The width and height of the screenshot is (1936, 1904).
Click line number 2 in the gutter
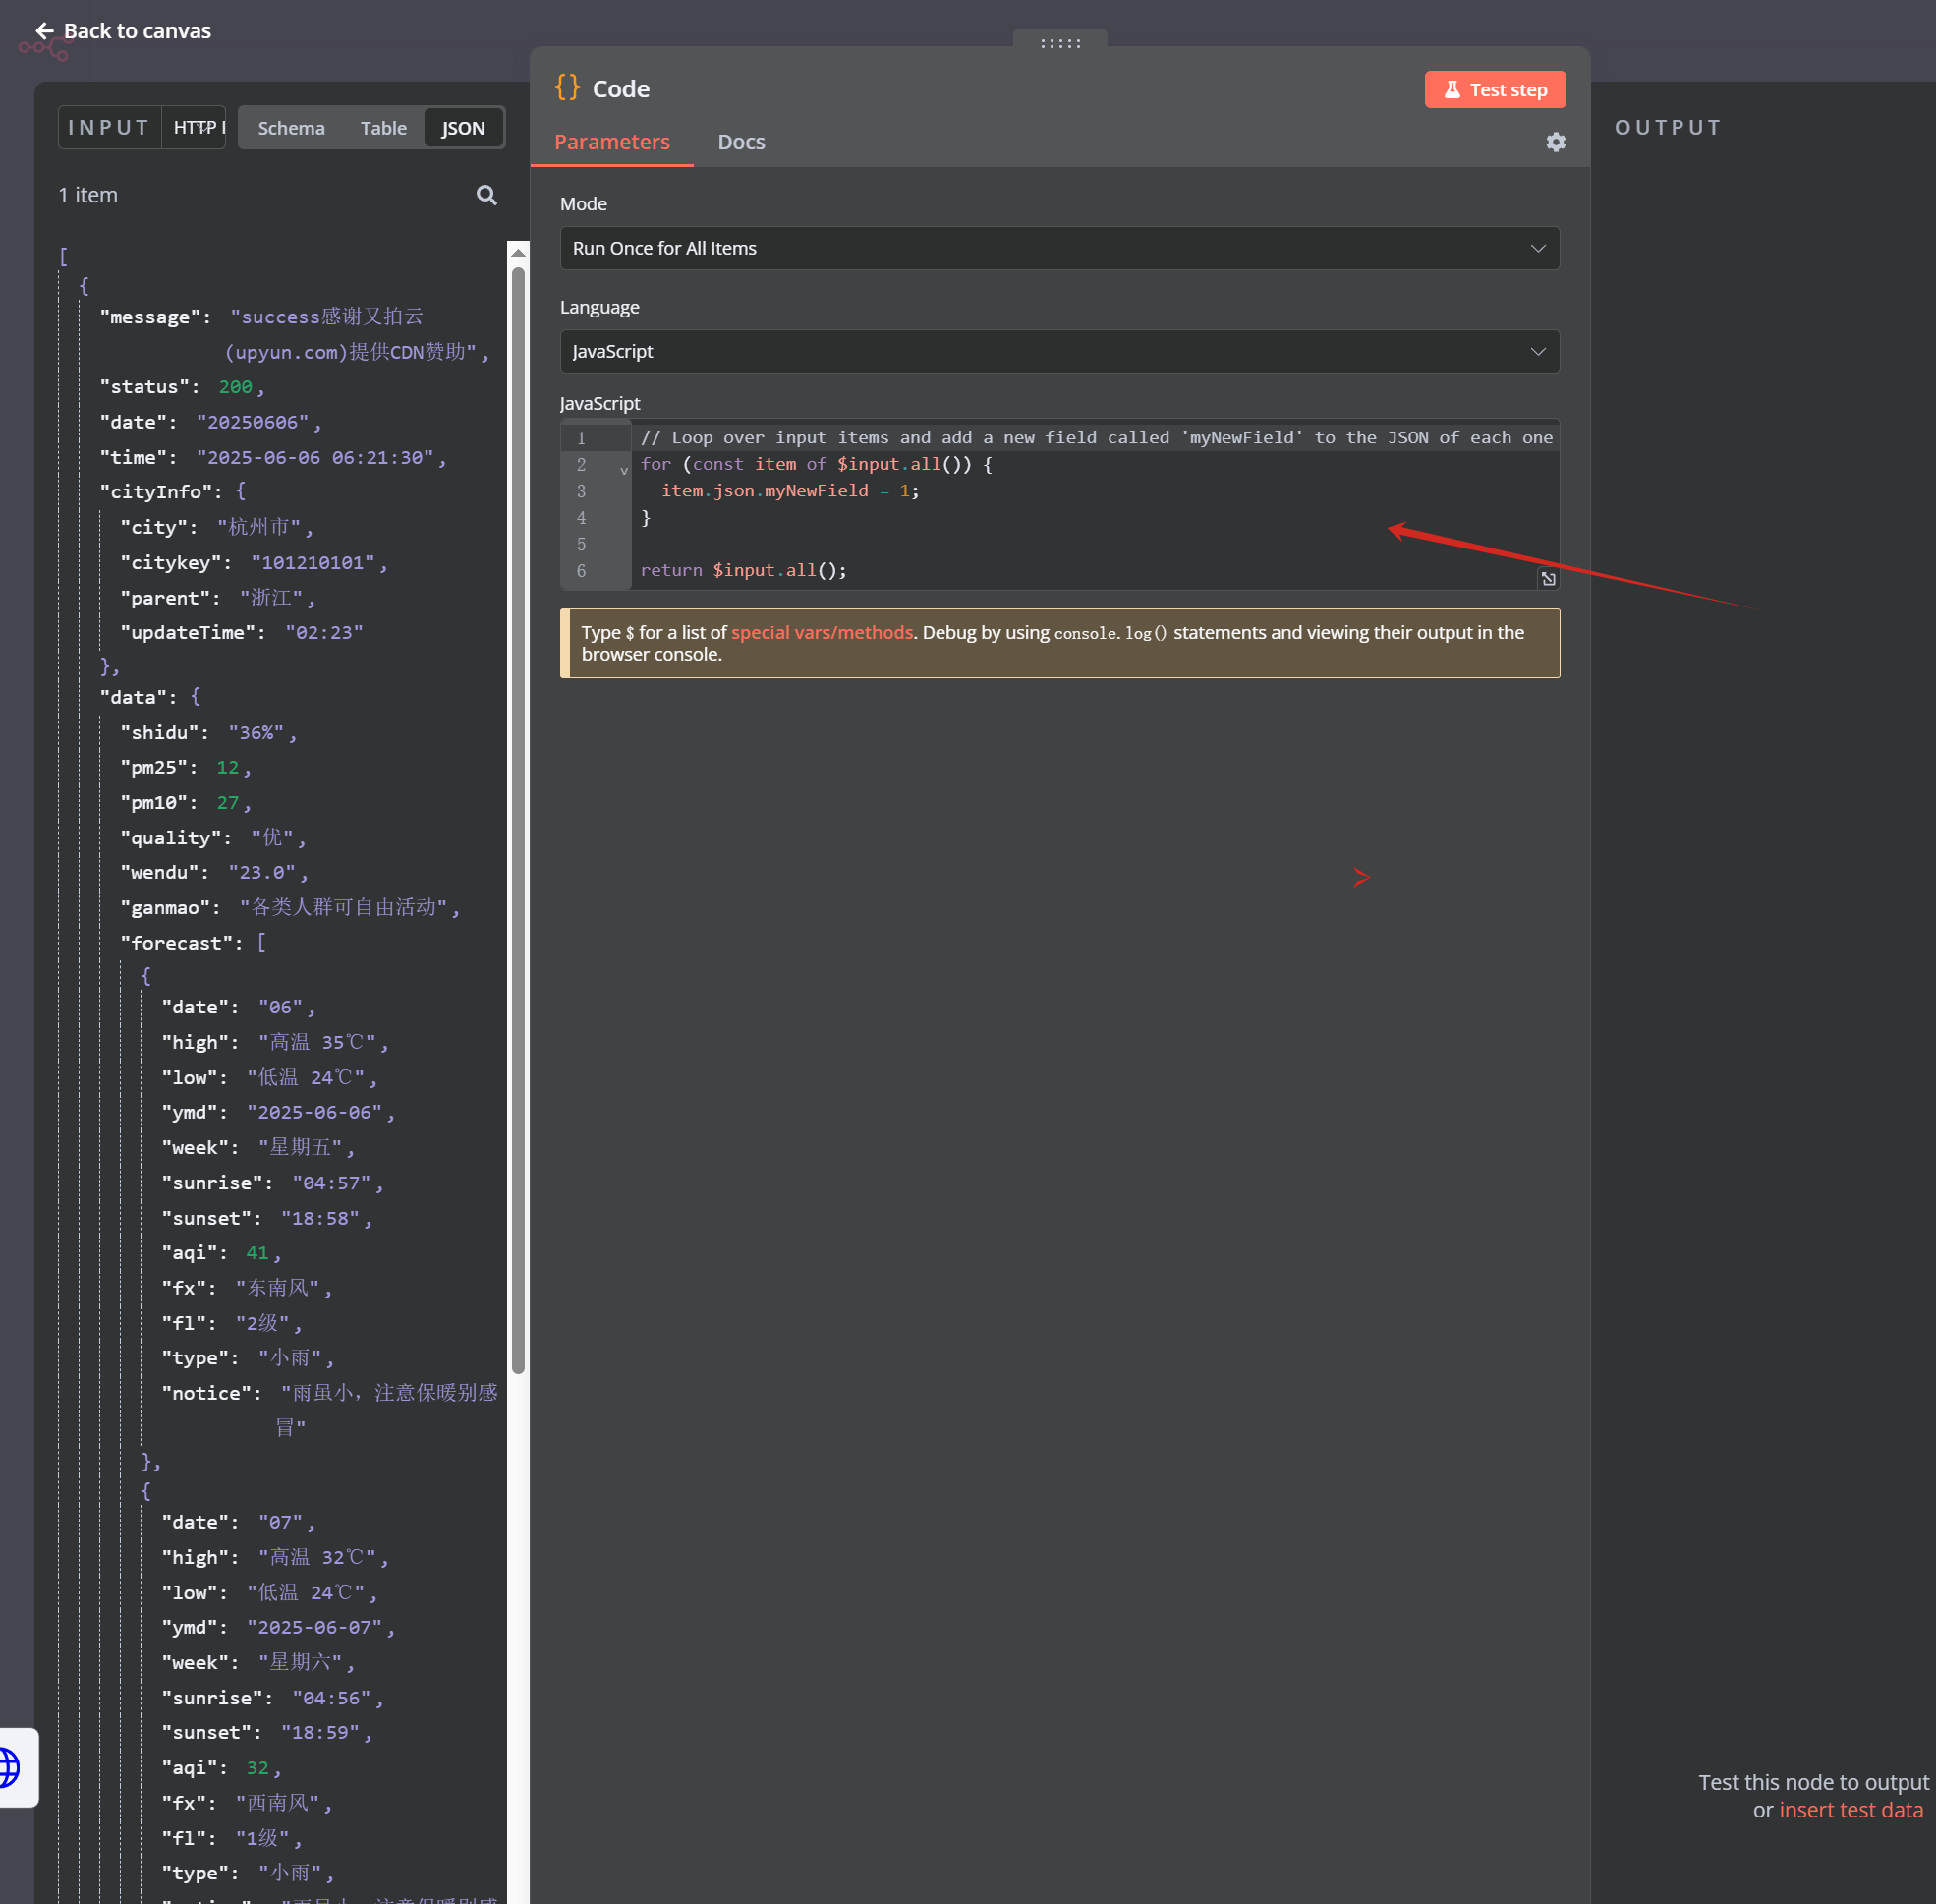point(581,464)
